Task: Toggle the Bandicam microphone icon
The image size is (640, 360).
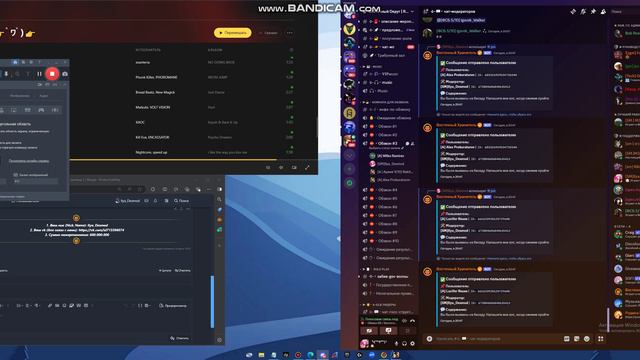Action: click(x=6, y=74)
